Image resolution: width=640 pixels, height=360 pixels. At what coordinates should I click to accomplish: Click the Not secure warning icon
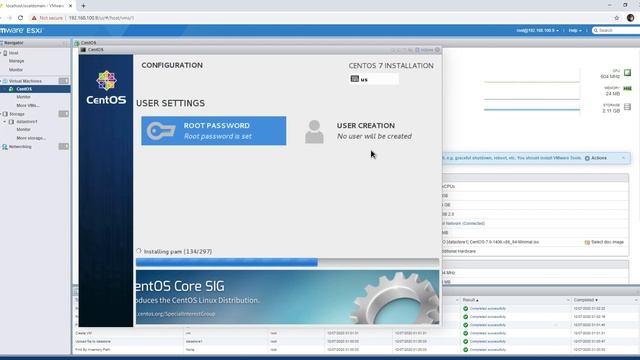coord(34,18)
